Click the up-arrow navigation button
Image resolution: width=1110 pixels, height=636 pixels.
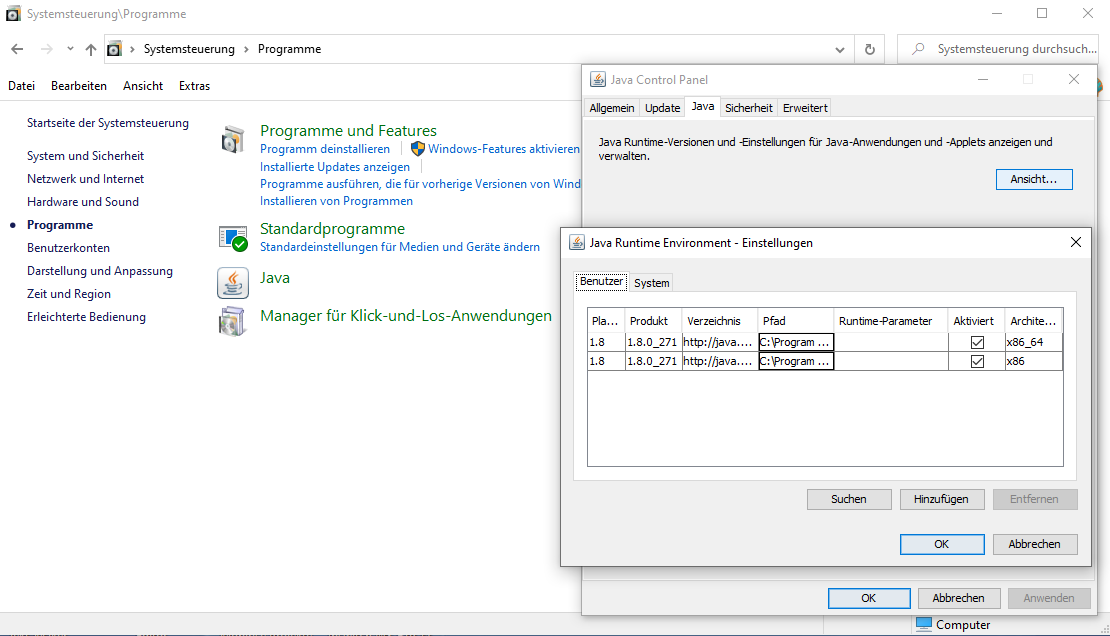click(91, 49)
